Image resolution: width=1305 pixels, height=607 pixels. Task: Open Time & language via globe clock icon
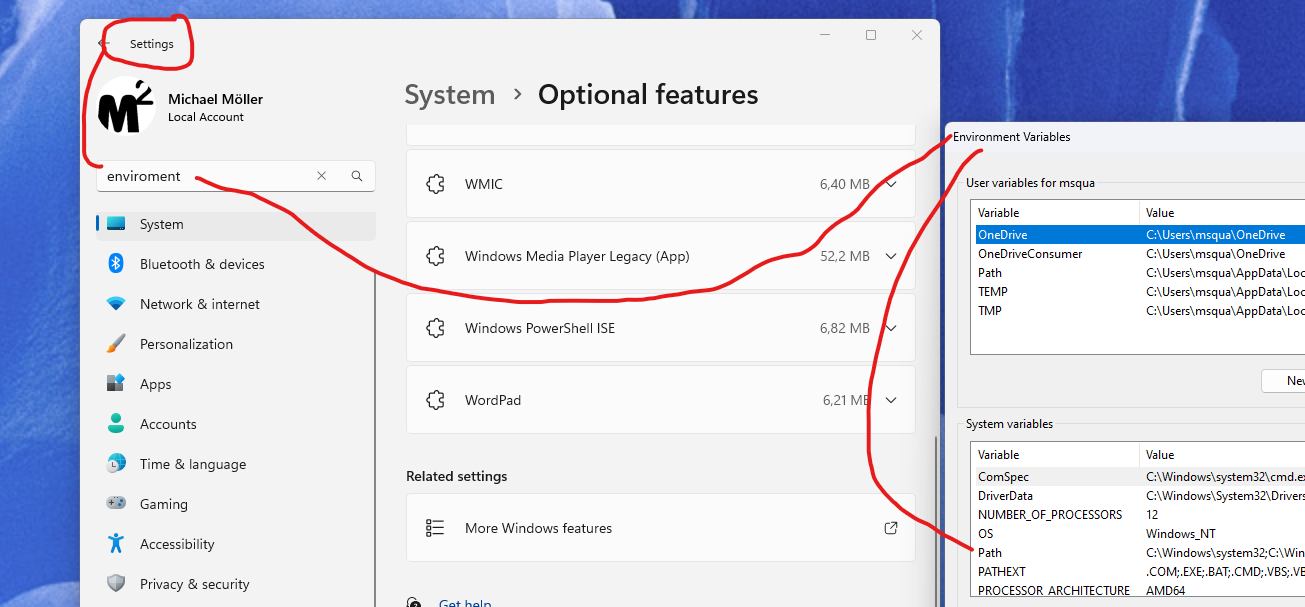tap(116, 464)
